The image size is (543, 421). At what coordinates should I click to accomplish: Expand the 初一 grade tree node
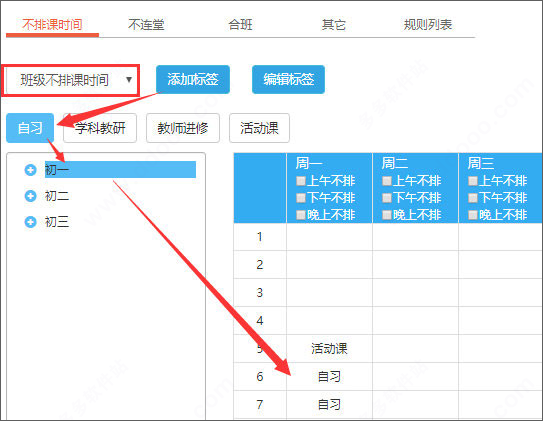coord(30,170)
